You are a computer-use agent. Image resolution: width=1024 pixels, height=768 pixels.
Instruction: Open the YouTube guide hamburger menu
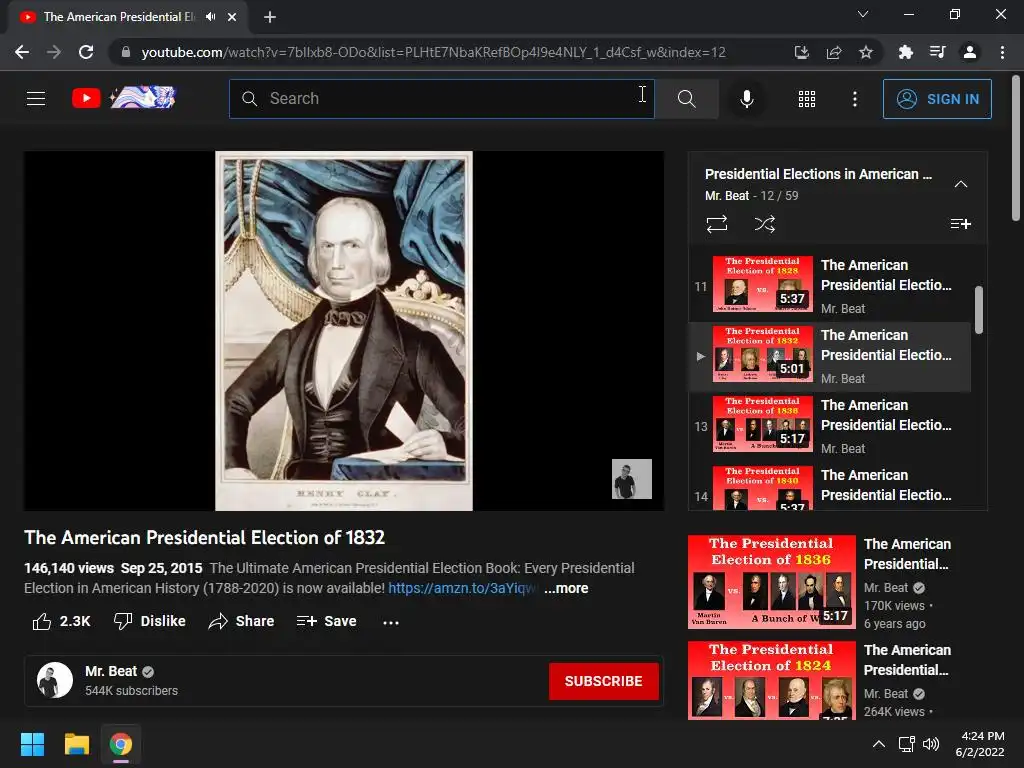coord(36,99)
